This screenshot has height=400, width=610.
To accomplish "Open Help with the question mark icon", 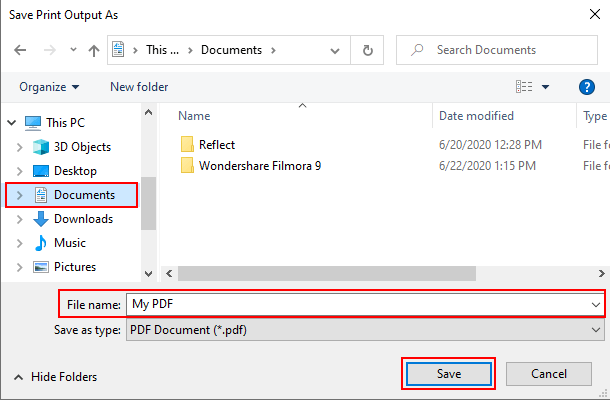I will click(587, 87).
